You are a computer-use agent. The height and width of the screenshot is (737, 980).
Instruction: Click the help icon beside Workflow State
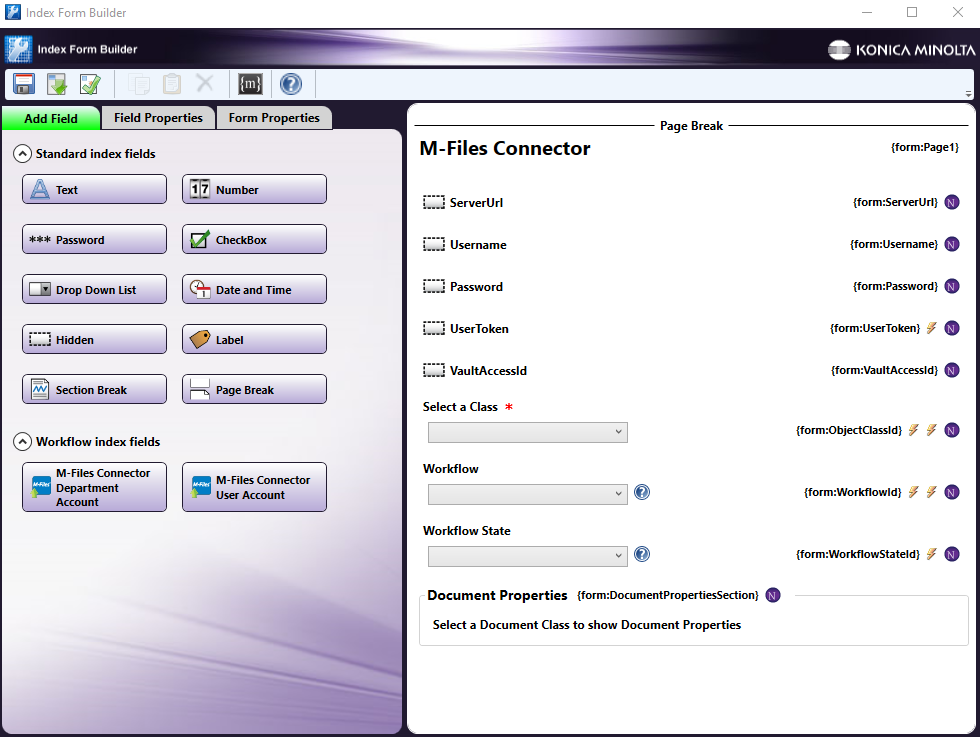pos(642,554)
